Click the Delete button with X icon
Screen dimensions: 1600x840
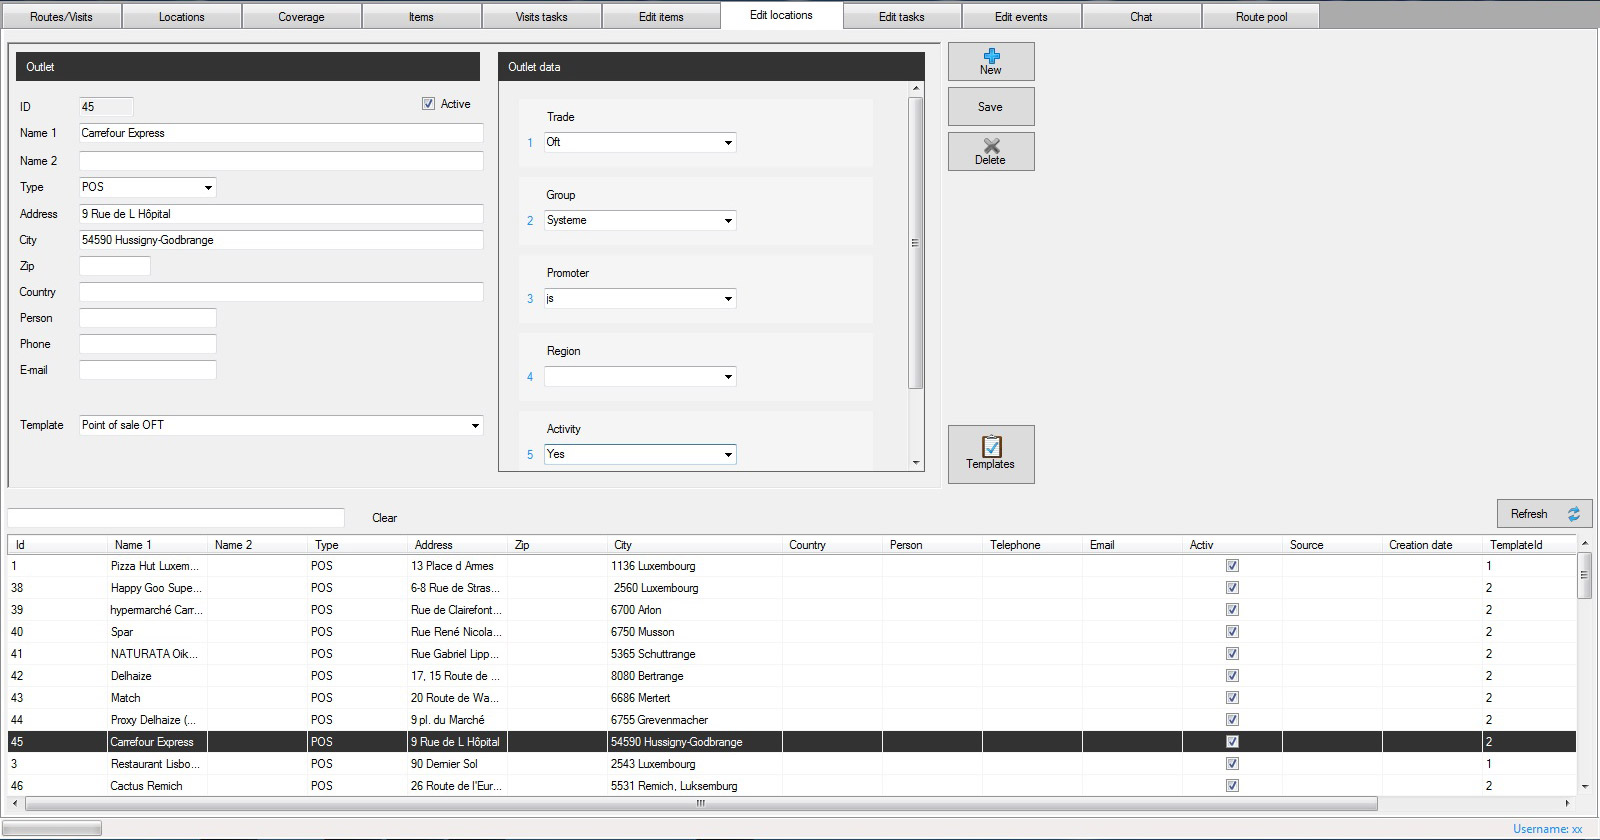click(990, 151)
